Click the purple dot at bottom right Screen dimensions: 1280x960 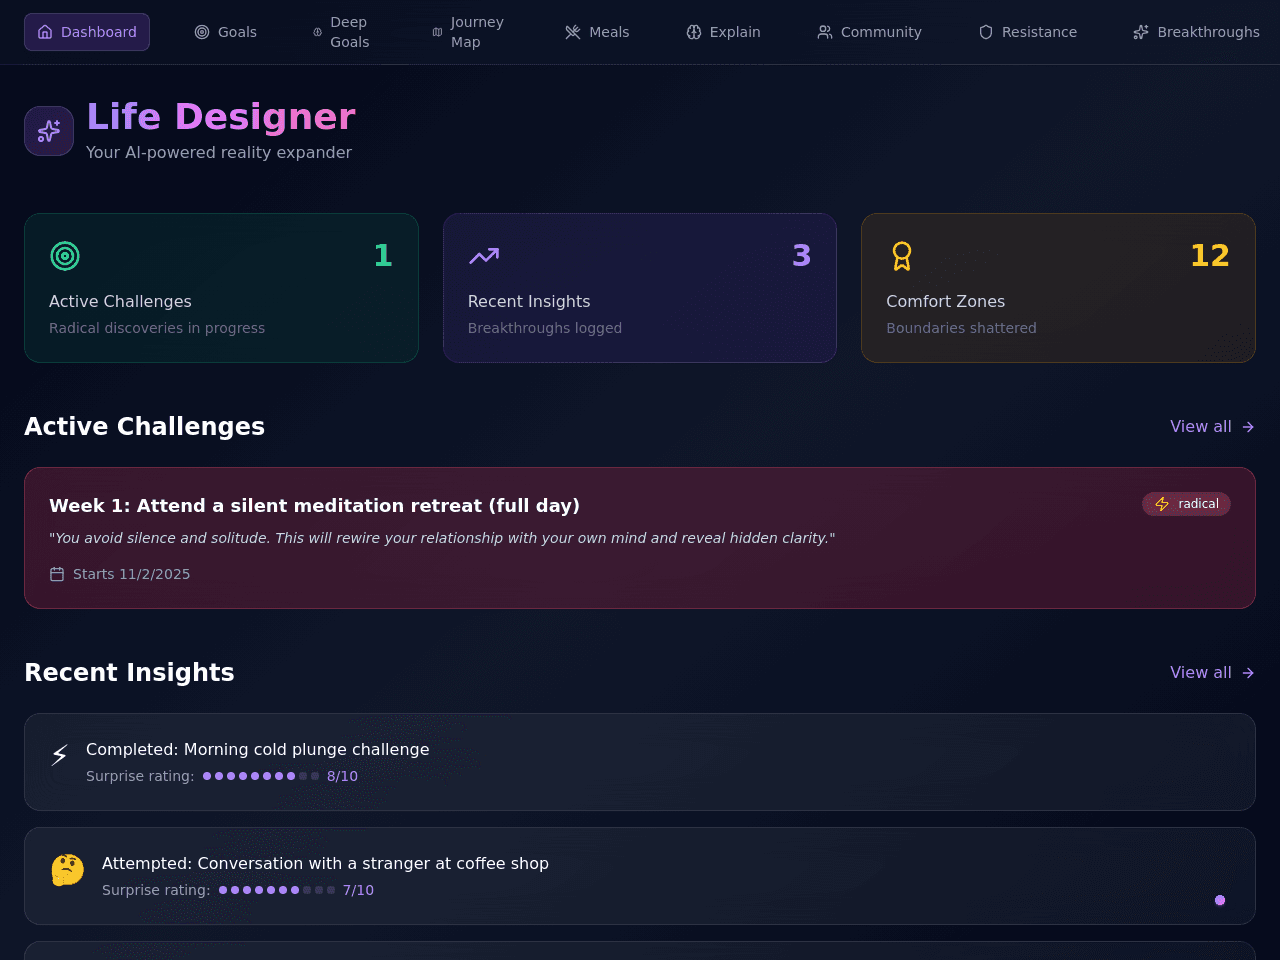tap(1220, 900)
